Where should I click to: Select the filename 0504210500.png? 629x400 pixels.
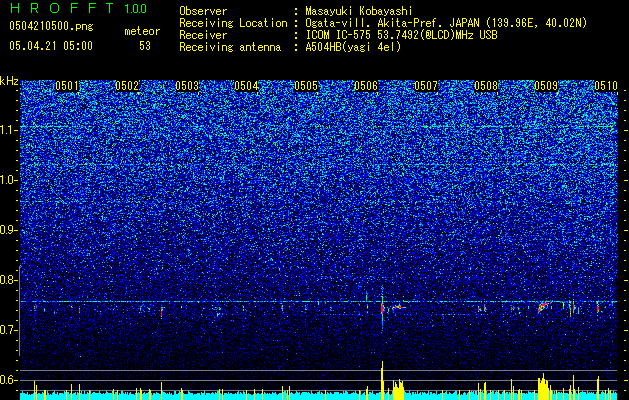pos(51,26)
